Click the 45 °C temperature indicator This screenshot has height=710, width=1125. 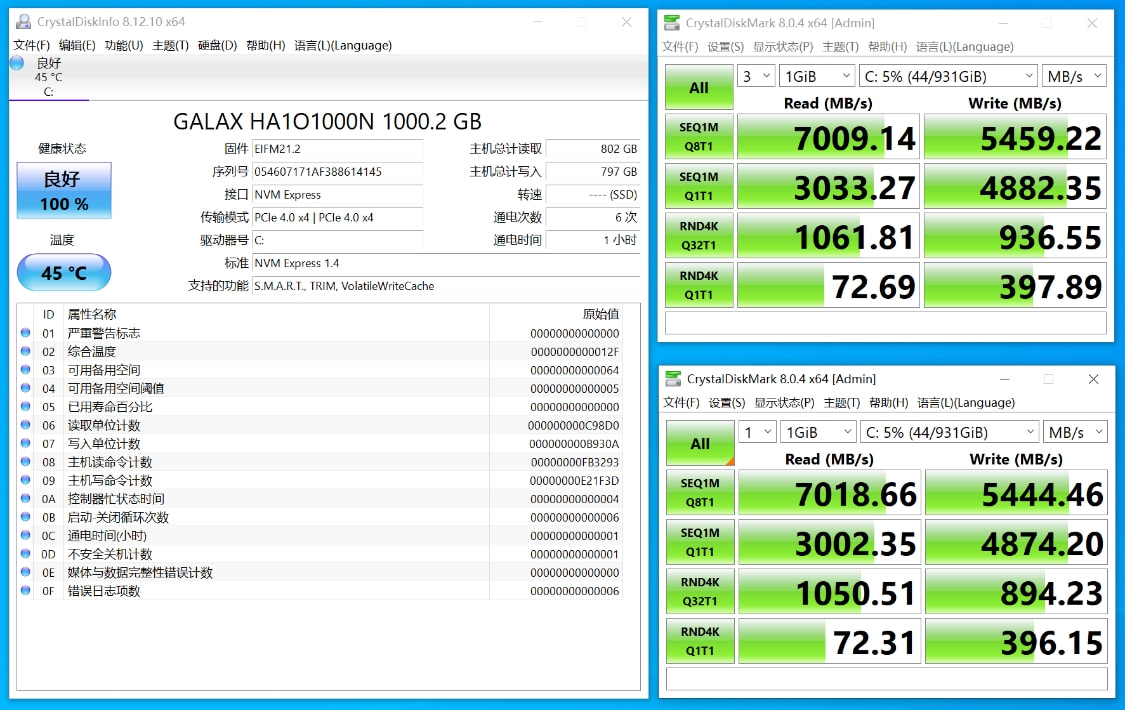tap(63, 272)
